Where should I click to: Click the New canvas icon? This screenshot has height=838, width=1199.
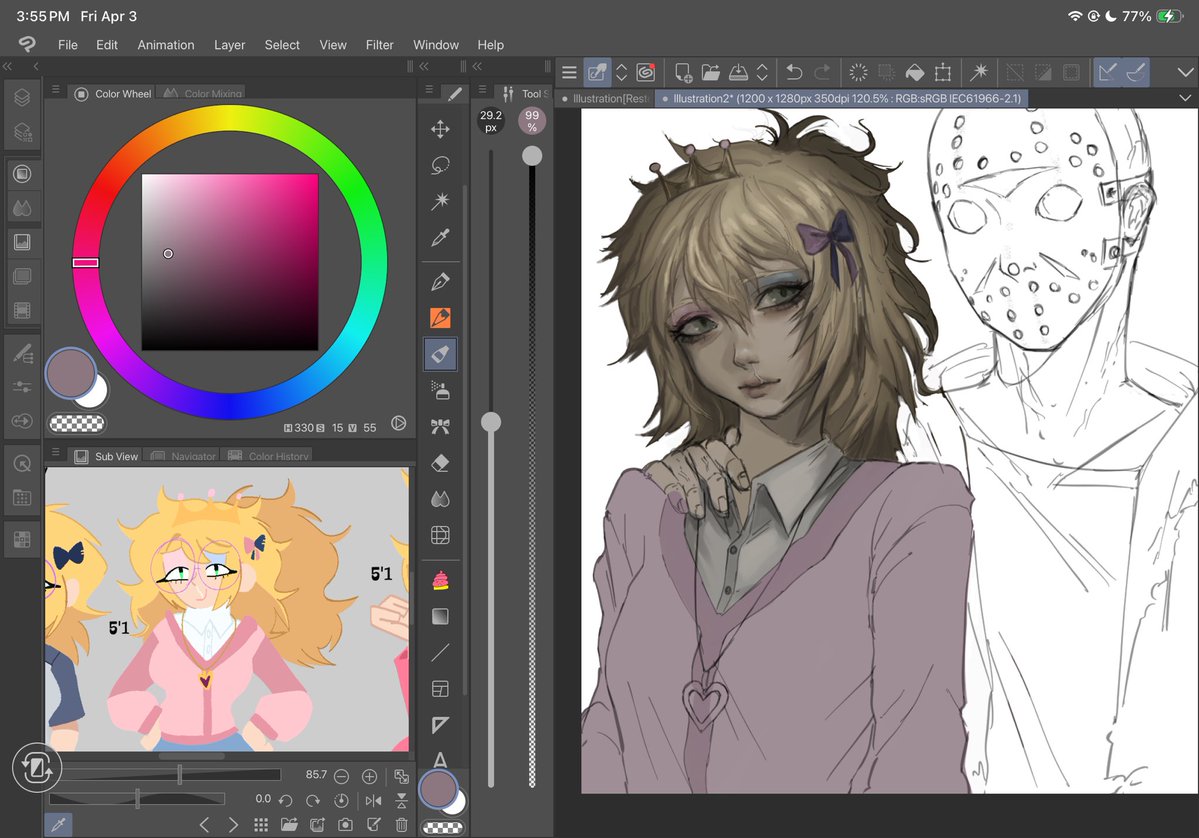(683, 73)
